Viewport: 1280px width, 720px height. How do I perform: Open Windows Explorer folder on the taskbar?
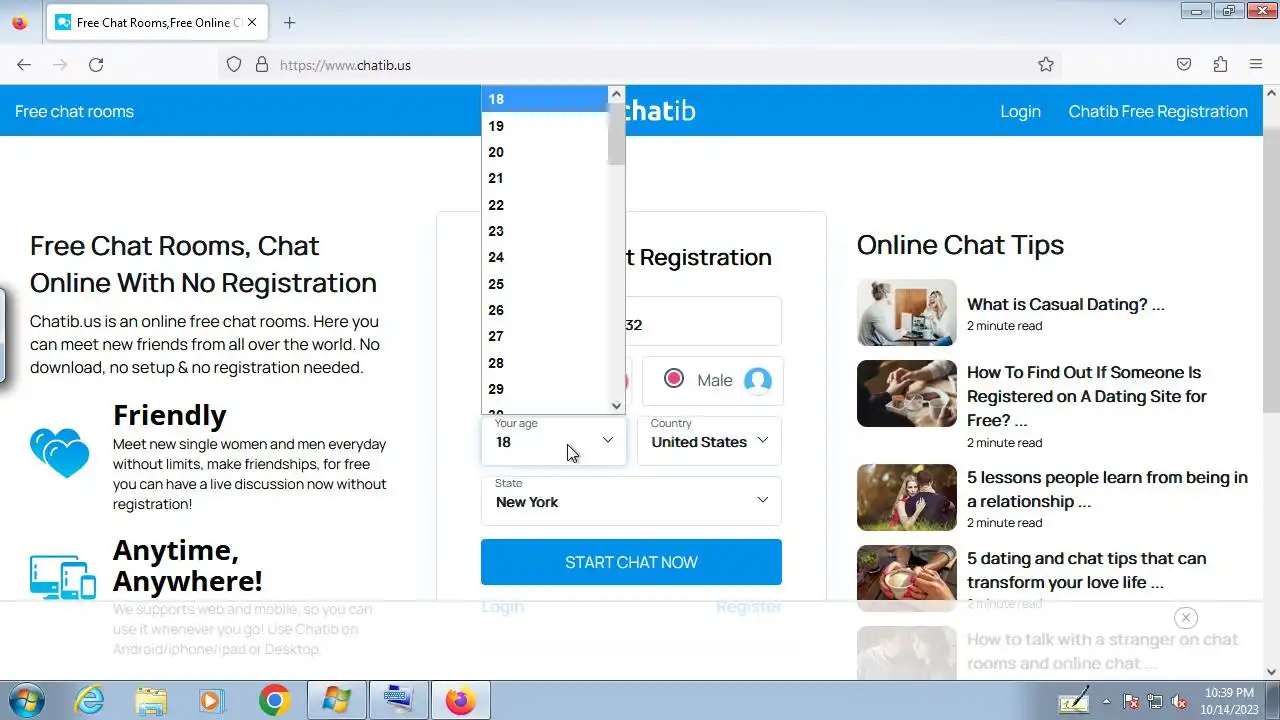coord(151,700)
